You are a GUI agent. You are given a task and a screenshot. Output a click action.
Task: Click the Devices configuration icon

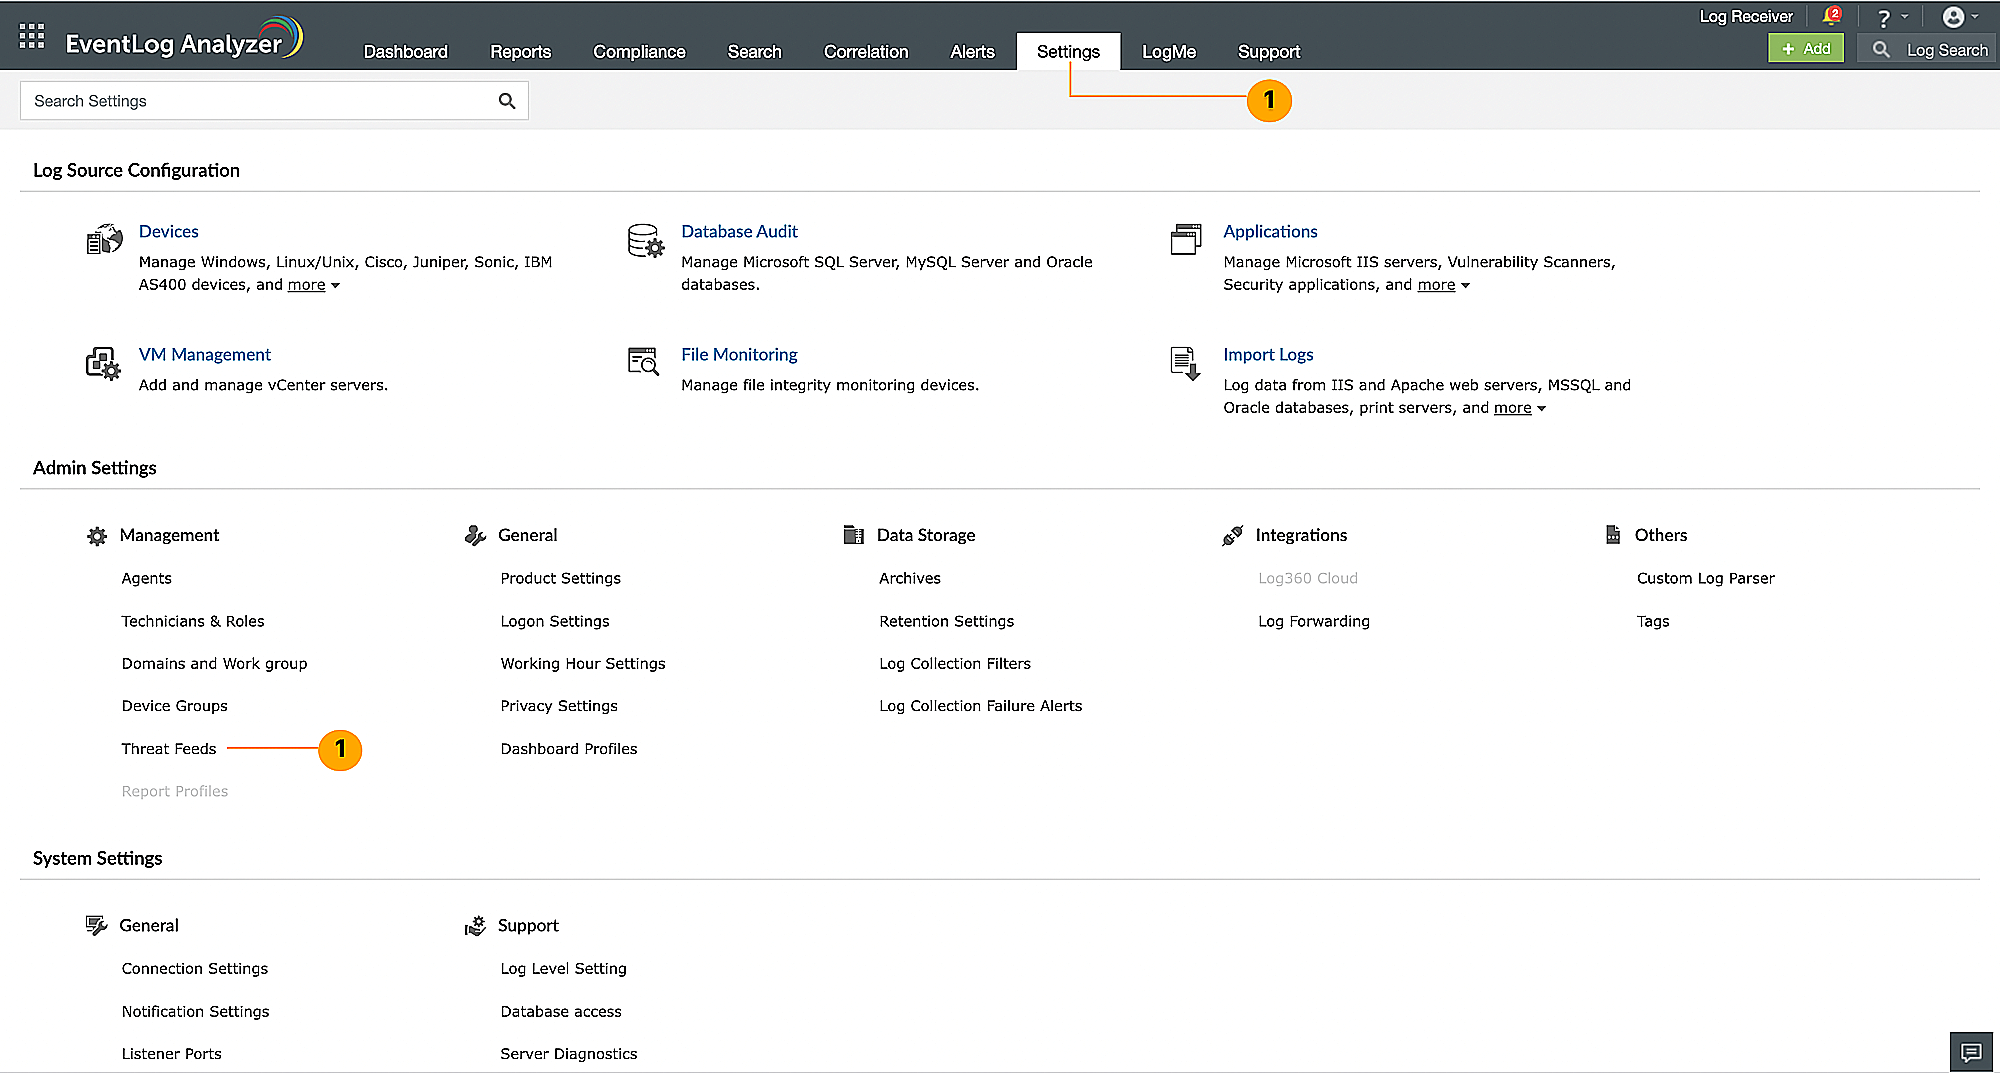click(104, 240)
